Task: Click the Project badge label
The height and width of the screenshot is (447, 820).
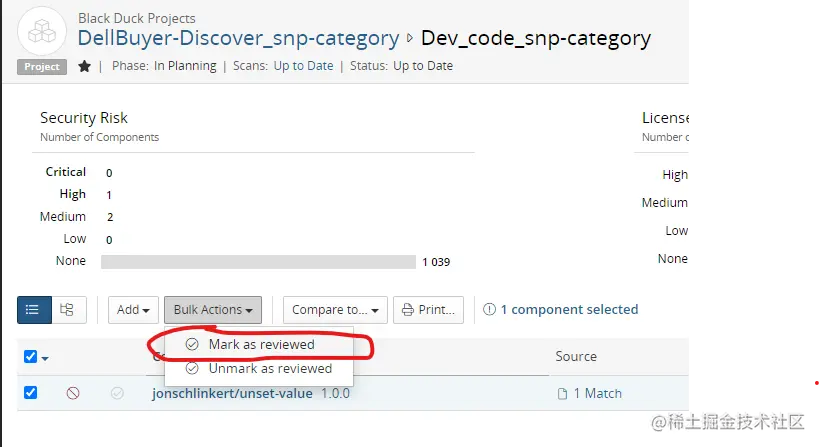Action: tap(42, 66)
